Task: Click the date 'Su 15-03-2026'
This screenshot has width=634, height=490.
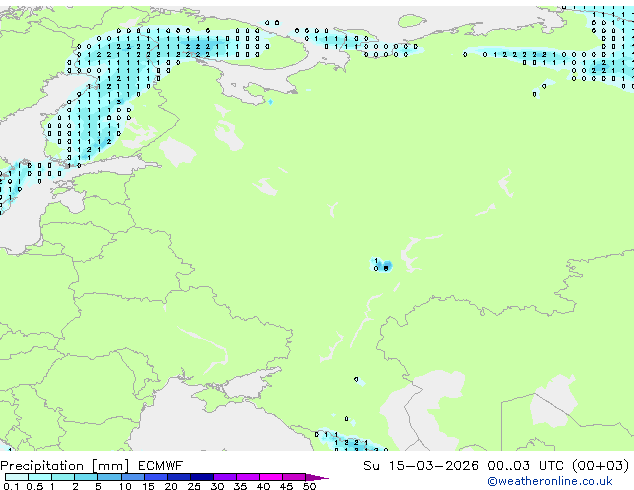Action: pyautogui.click(x=421, y=466)
